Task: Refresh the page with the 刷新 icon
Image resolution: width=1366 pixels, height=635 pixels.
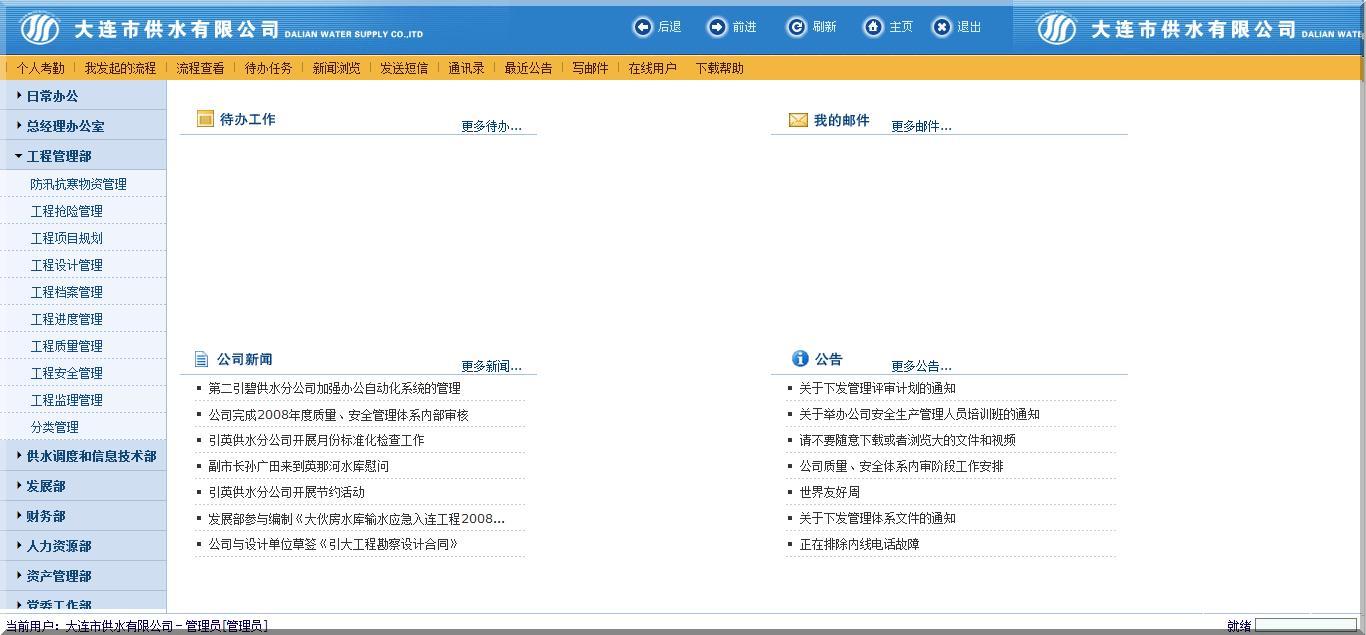Action: [x=795, y=27]
